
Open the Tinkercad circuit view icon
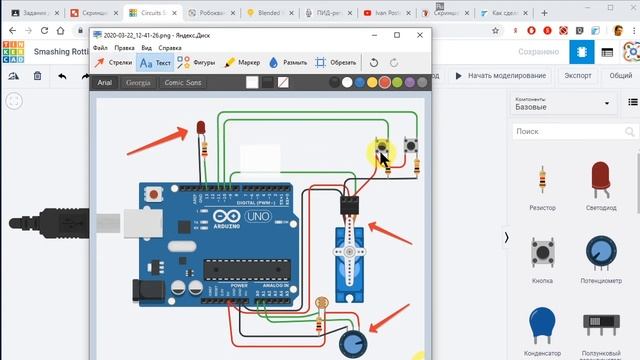tap(582, 52)
